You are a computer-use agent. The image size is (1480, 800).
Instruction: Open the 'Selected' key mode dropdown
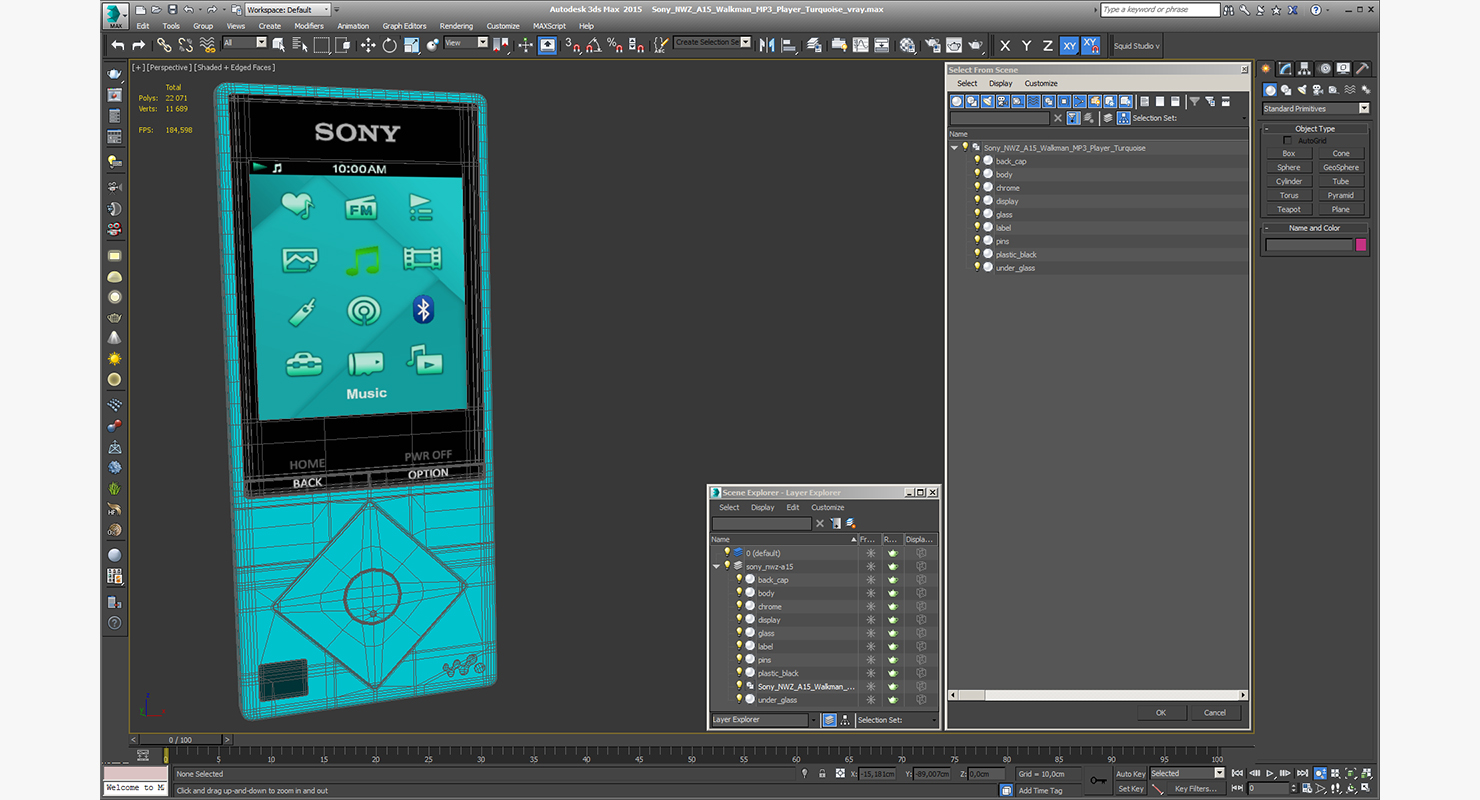pos(1187,773)
